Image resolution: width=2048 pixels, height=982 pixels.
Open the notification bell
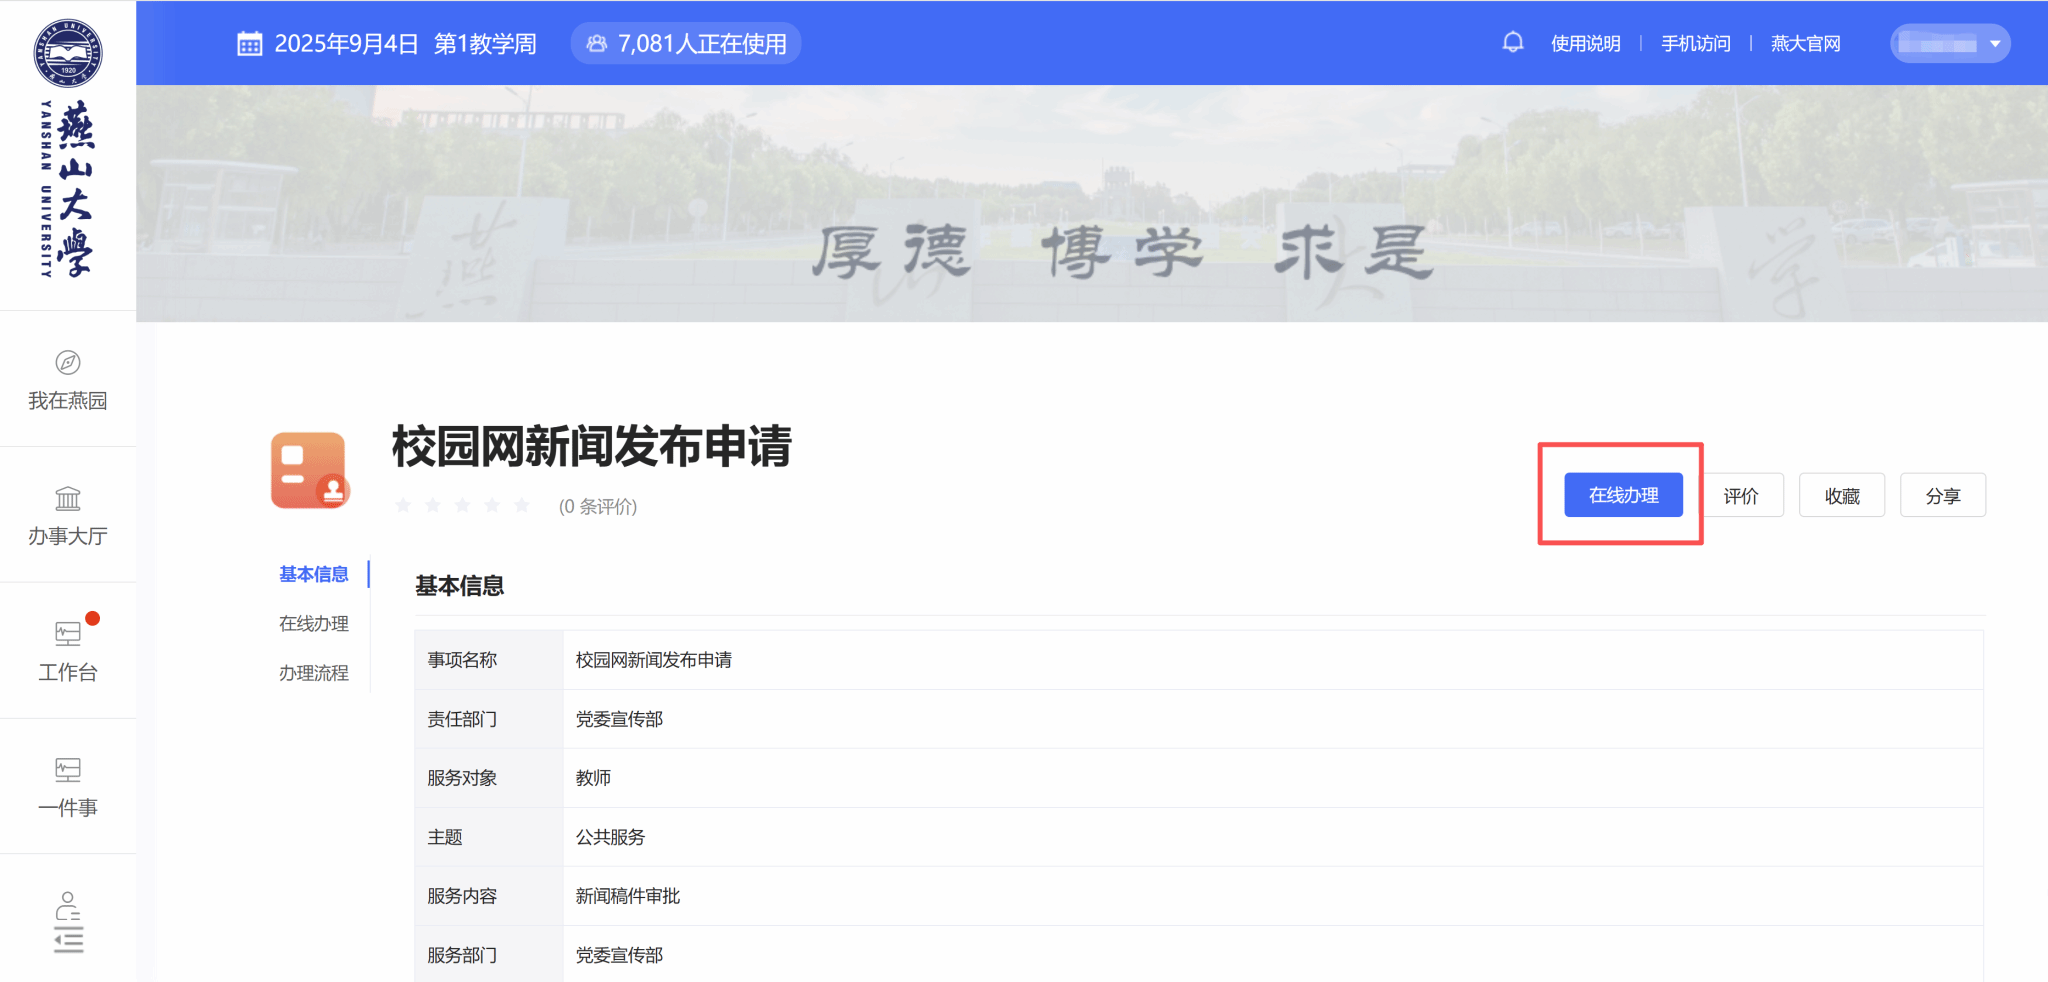coord(1513,43)
